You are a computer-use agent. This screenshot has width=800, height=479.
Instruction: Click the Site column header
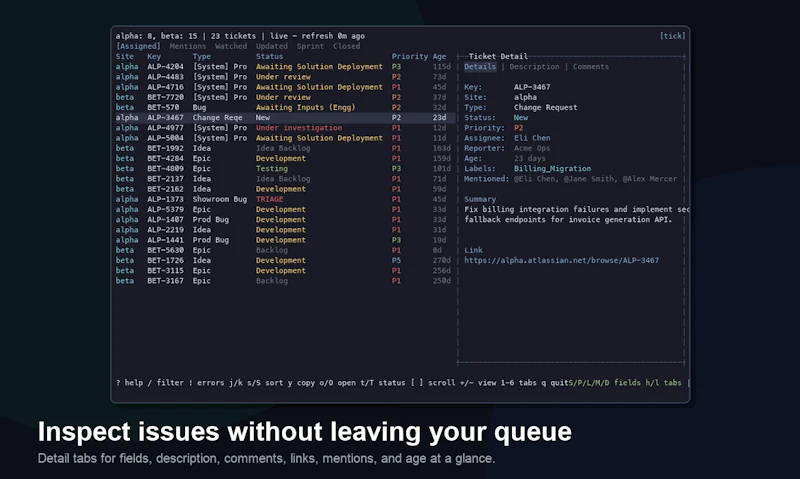(x=124, y=57)
